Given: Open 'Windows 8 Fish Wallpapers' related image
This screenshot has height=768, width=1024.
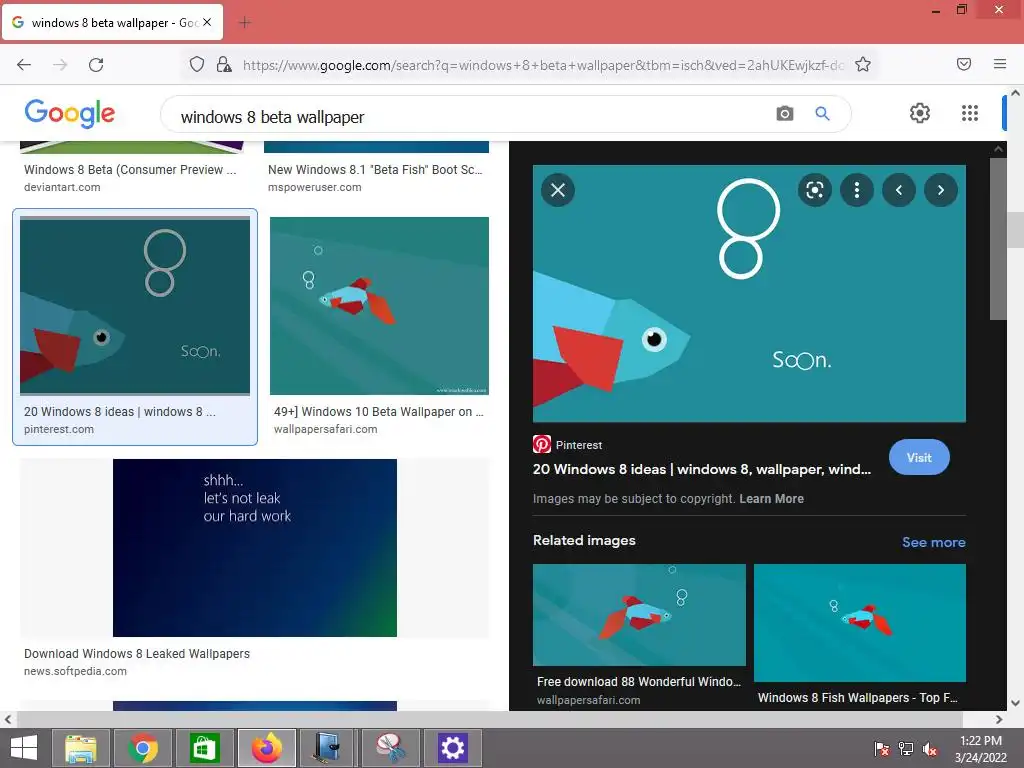Looking at the screenshot, I should pyautogui.click(x=859, y=622).
